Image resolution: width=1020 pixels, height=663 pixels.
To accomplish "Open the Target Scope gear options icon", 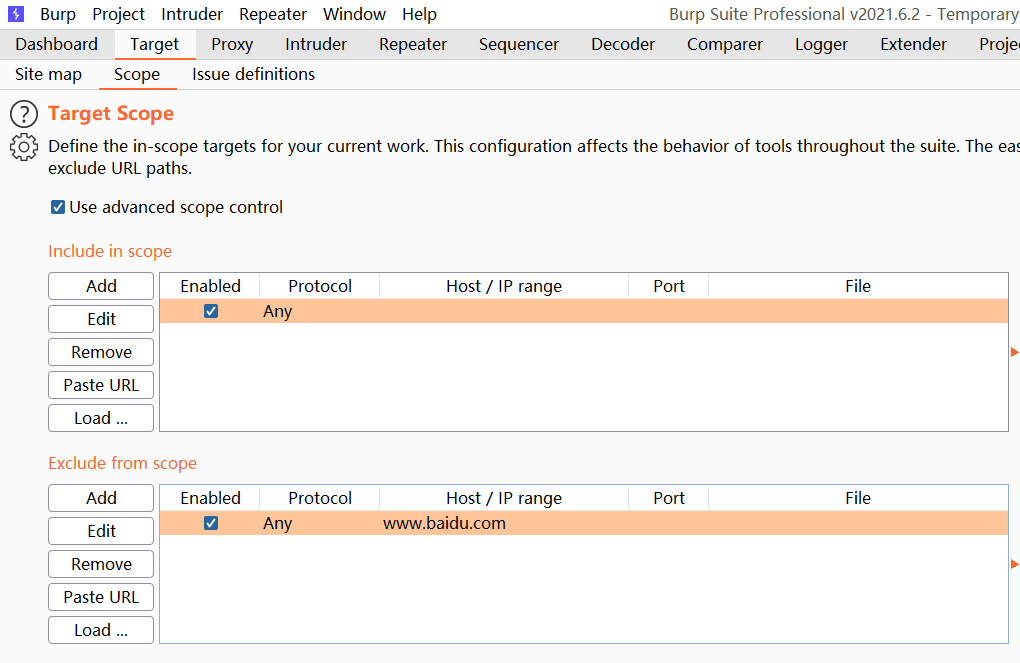I will coord(24,147).
